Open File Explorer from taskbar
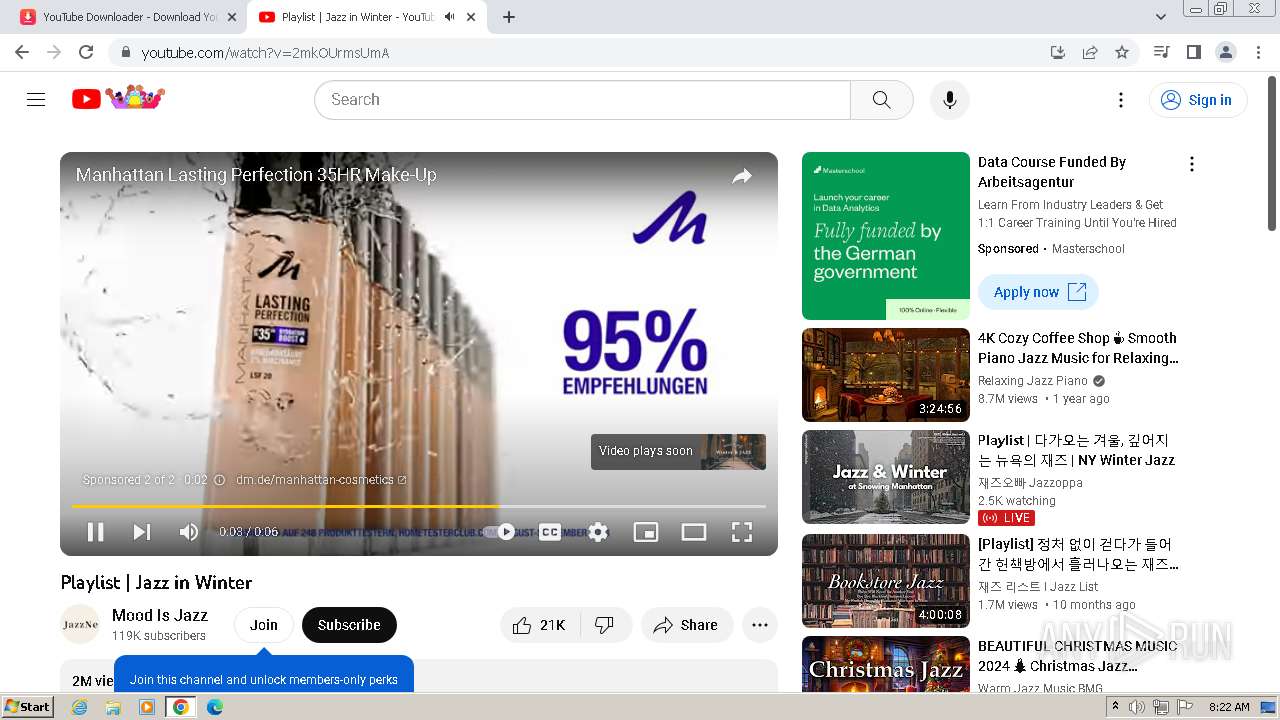 point(113,707)
